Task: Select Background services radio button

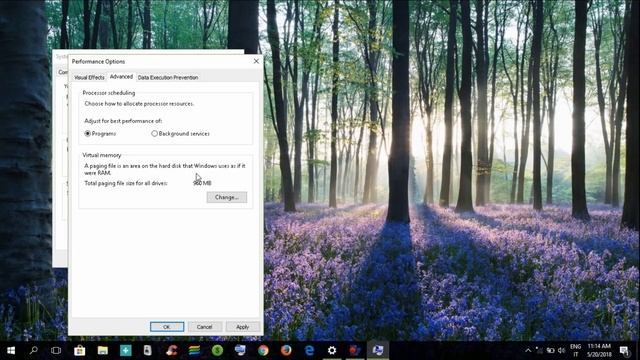Action: point(154,133)
